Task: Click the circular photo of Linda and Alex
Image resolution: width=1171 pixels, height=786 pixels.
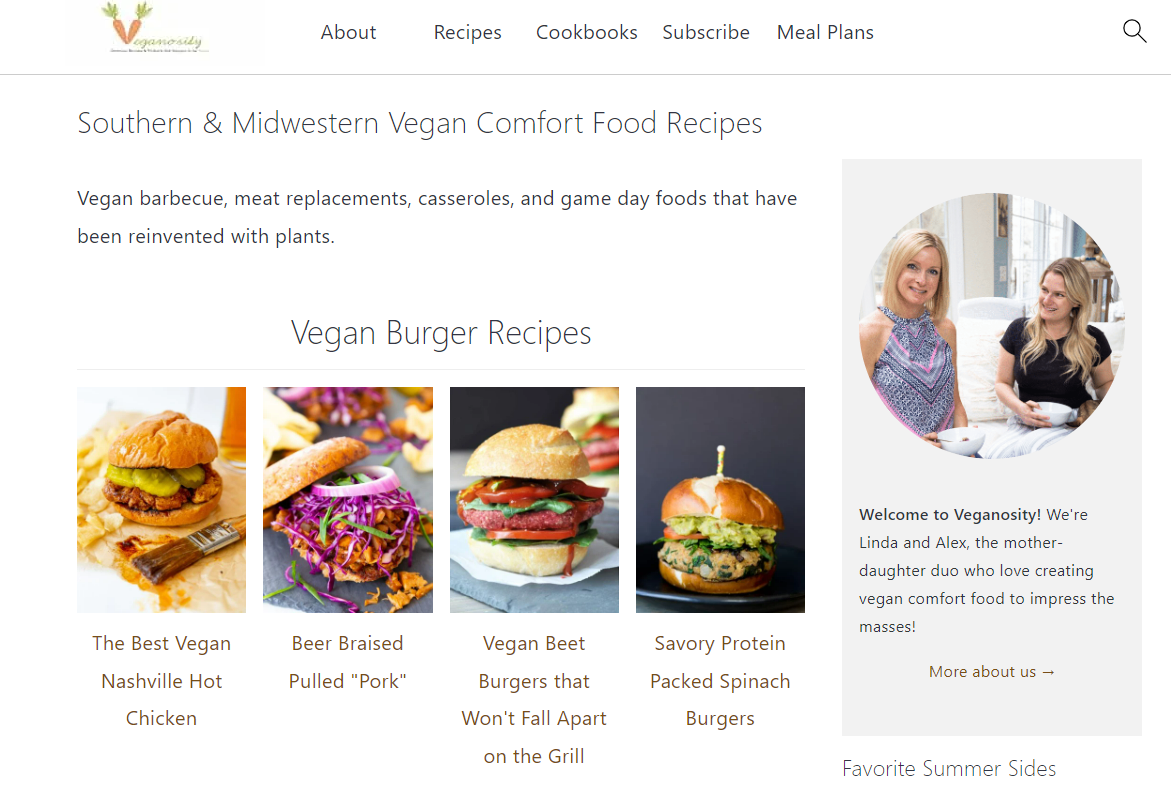Action: pos(992,326)
